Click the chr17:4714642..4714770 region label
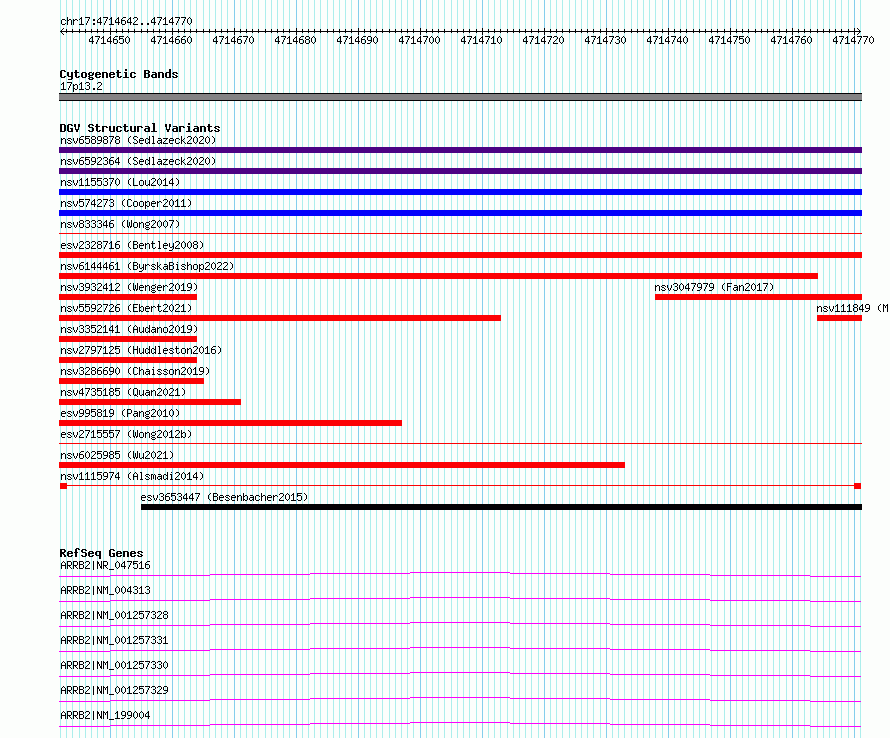Image resolution: width=890 pixels, height=738 pixels. [126, 21]
